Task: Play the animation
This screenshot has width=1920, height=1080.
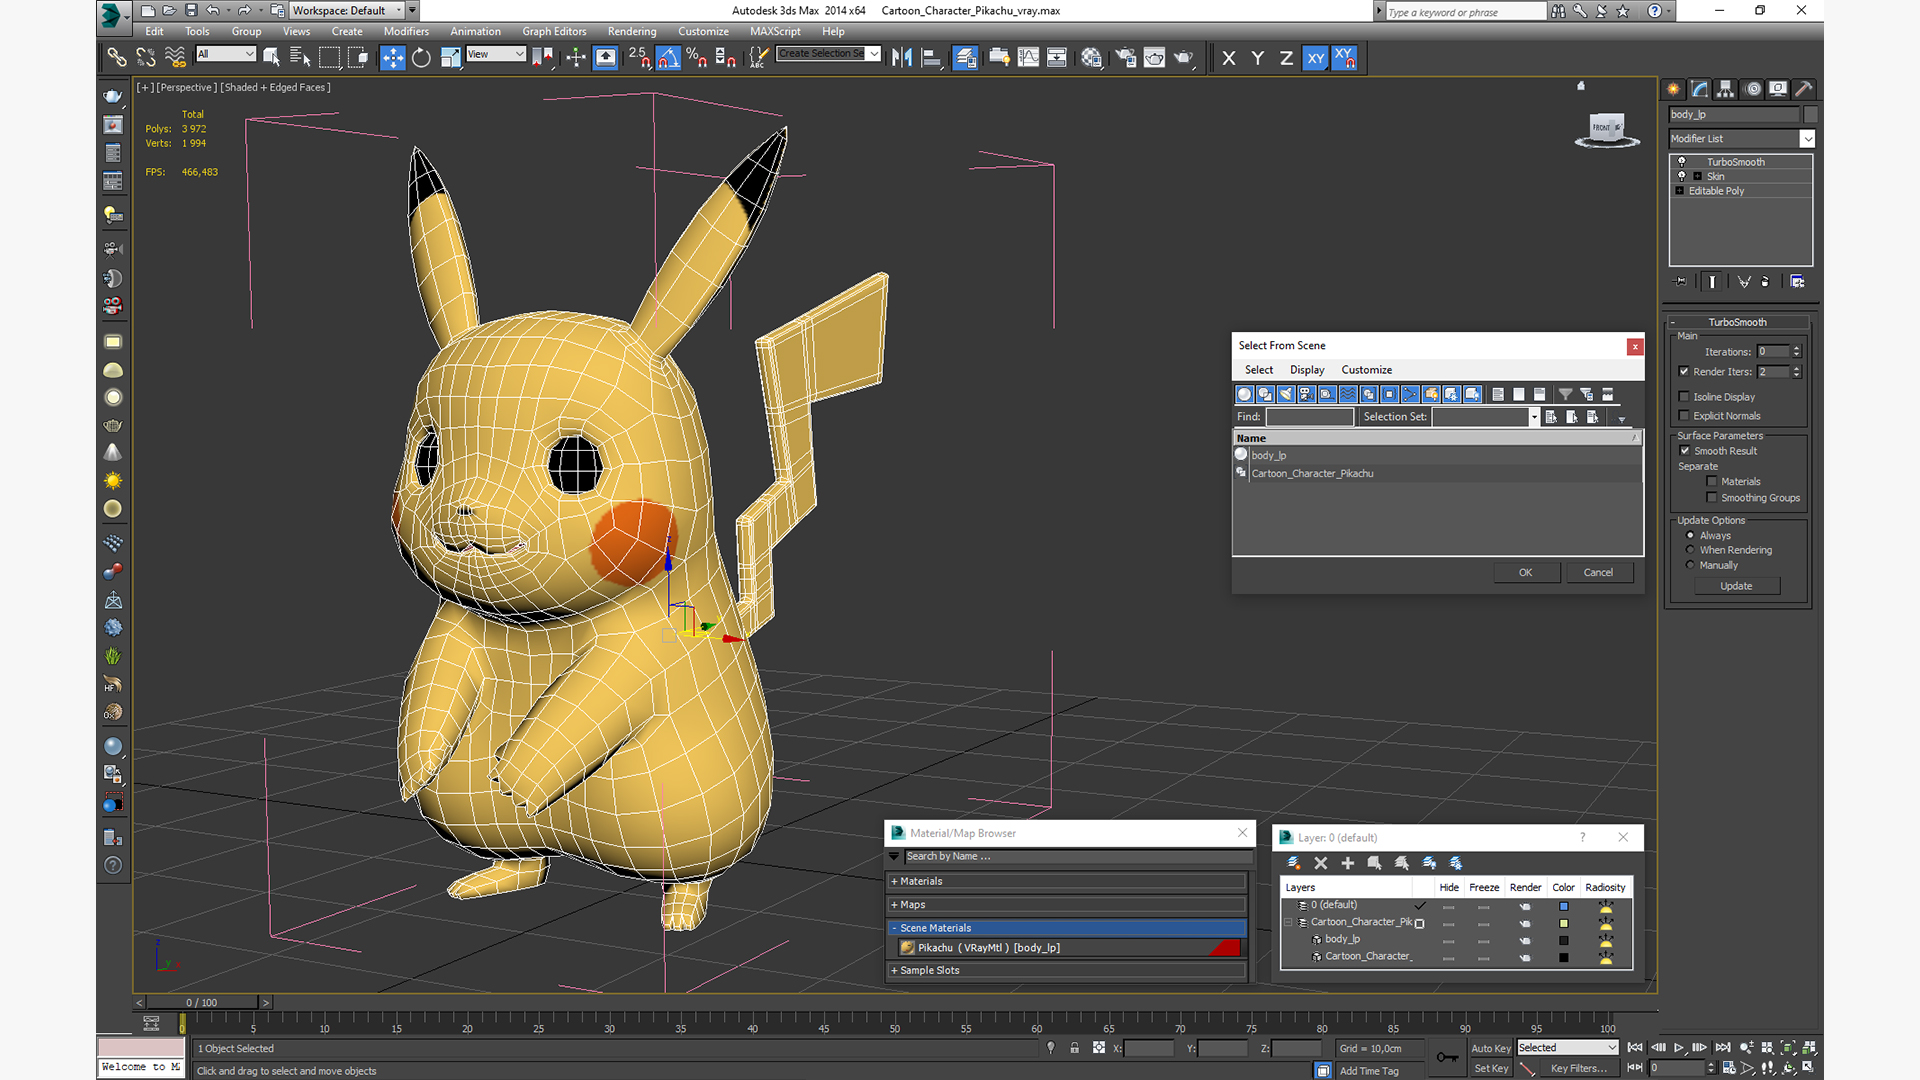Action: [1679, 1047]
